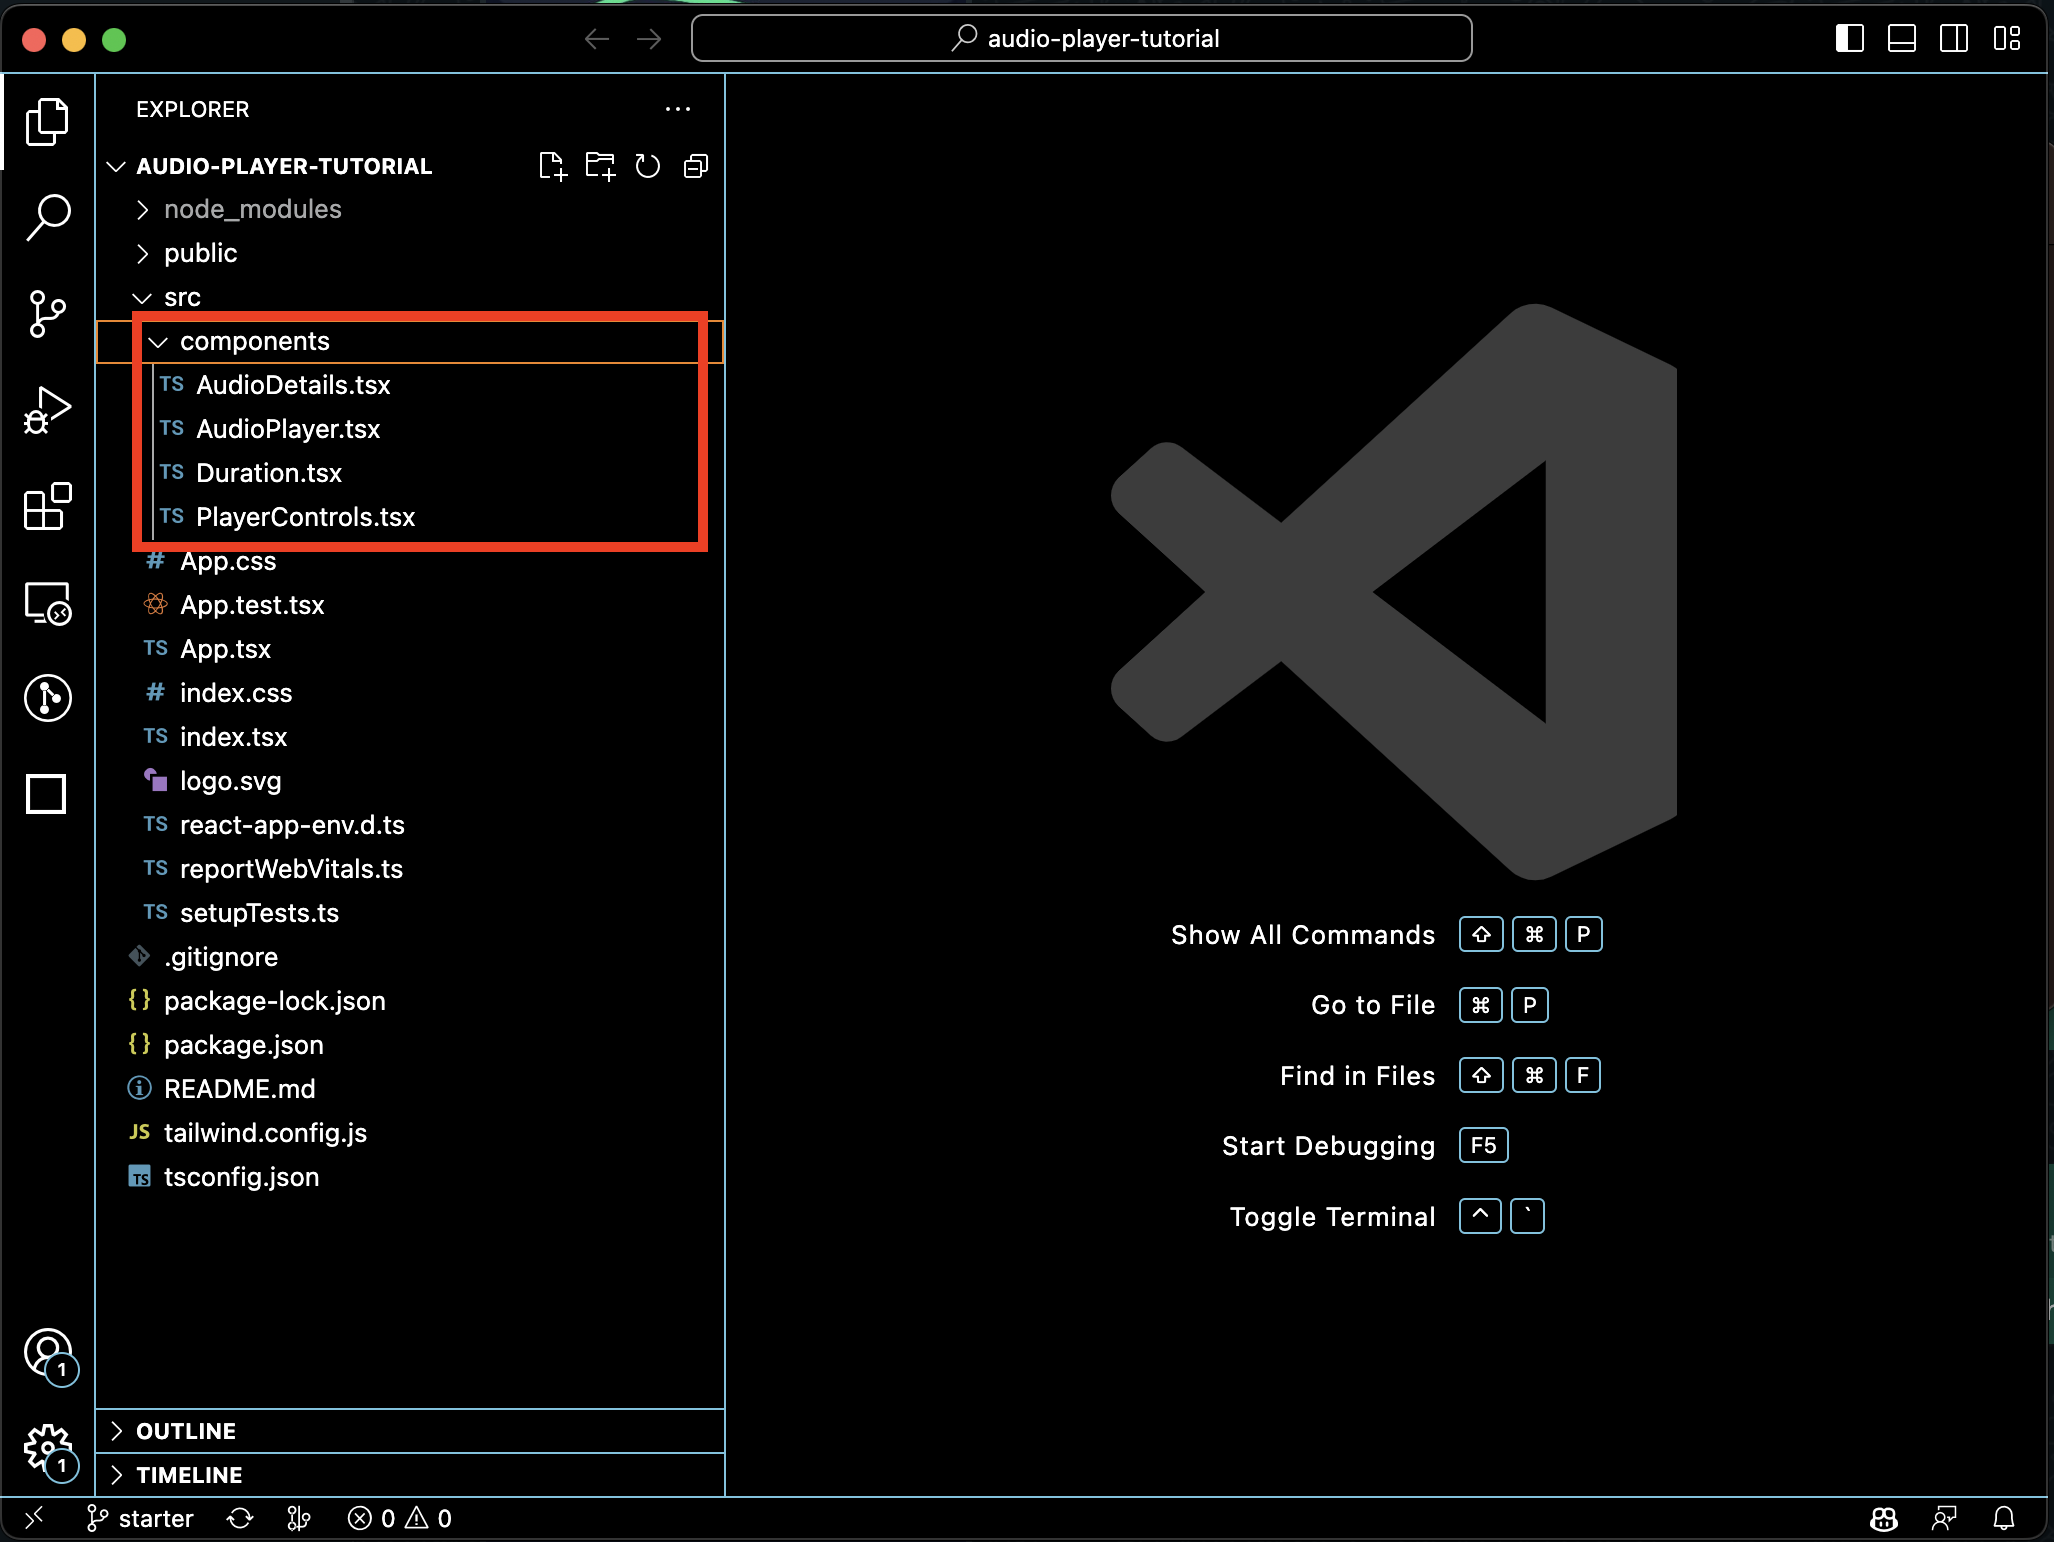Open Copilot status icon

1884,1519
